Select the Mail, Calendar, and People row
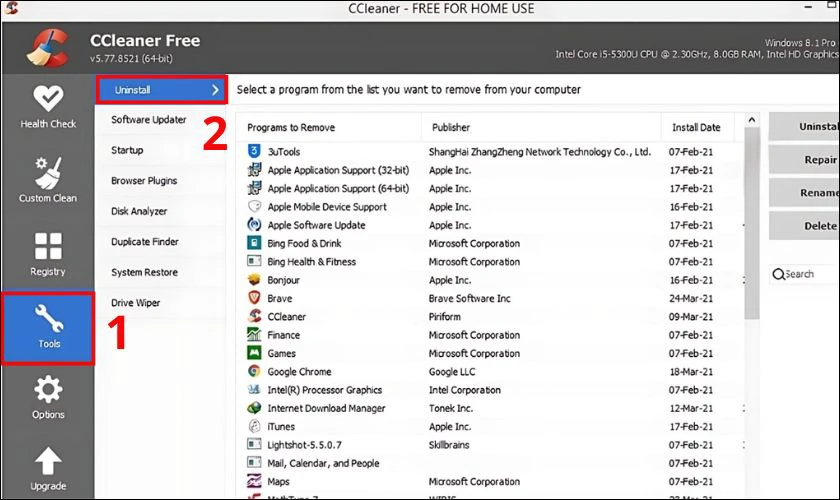Screen dimensions: 840x500 pyautogui.click(x=490, y=463)
